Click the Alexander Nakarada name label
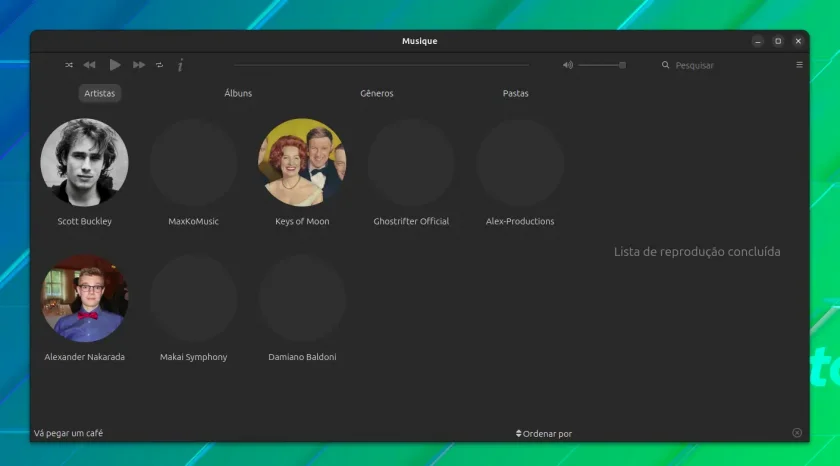The image size is (840, 466). tap(85, 357)
